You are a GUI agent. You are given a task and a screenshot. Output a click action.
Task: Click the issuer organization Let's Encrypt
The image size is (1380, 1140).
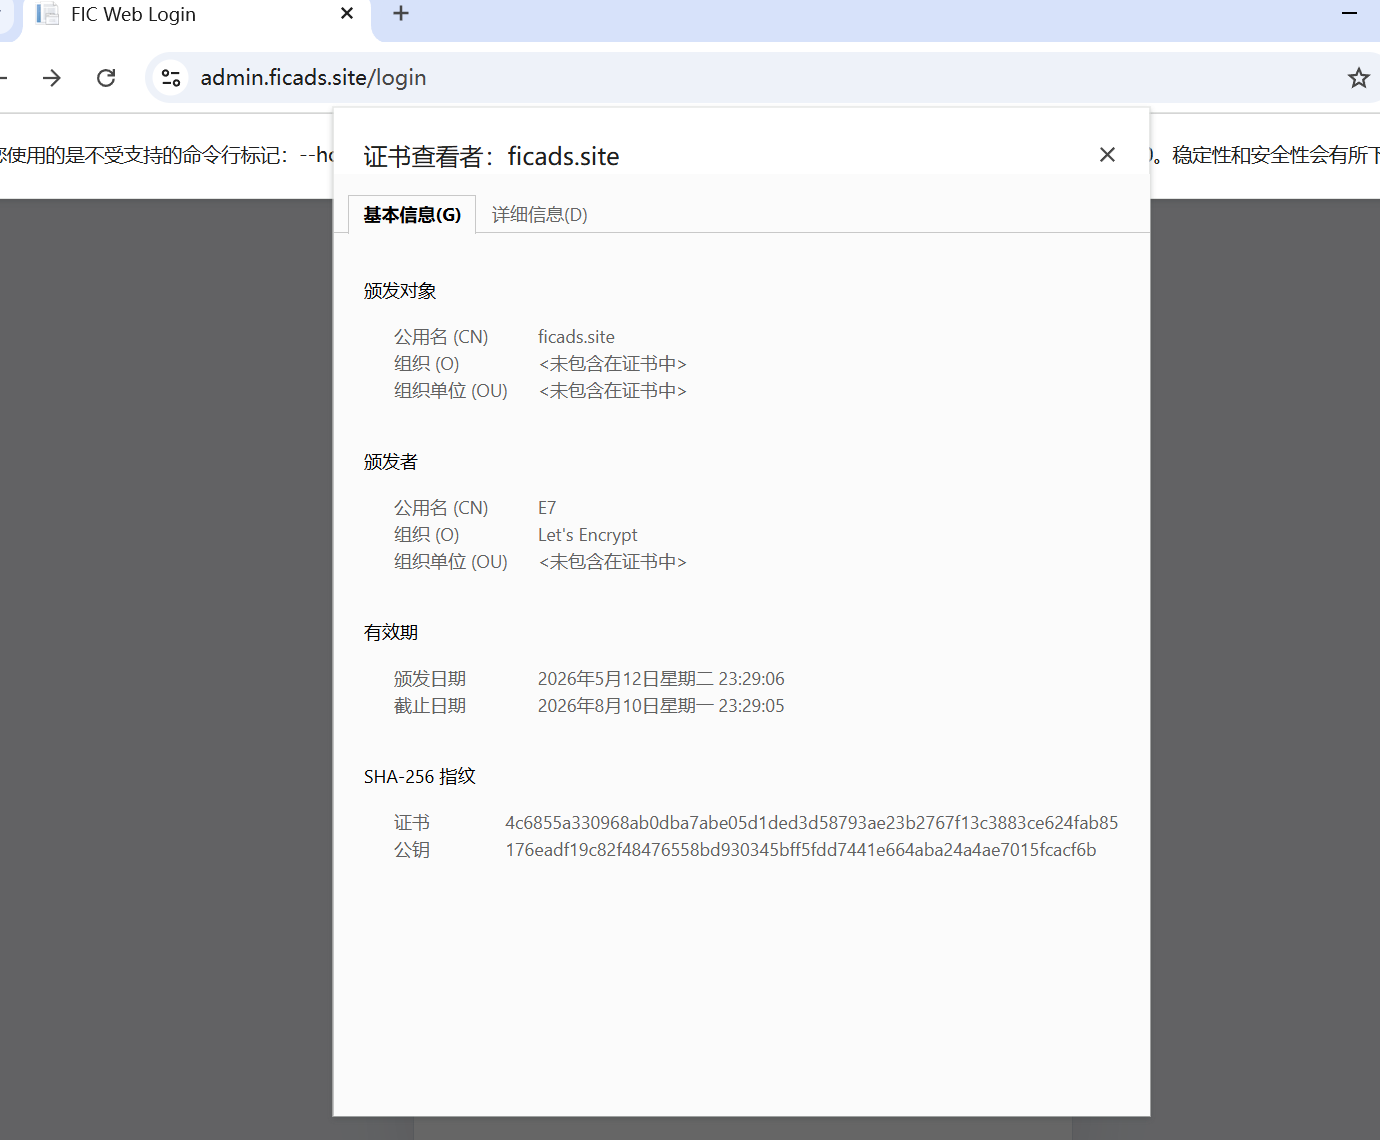[587, 535]
